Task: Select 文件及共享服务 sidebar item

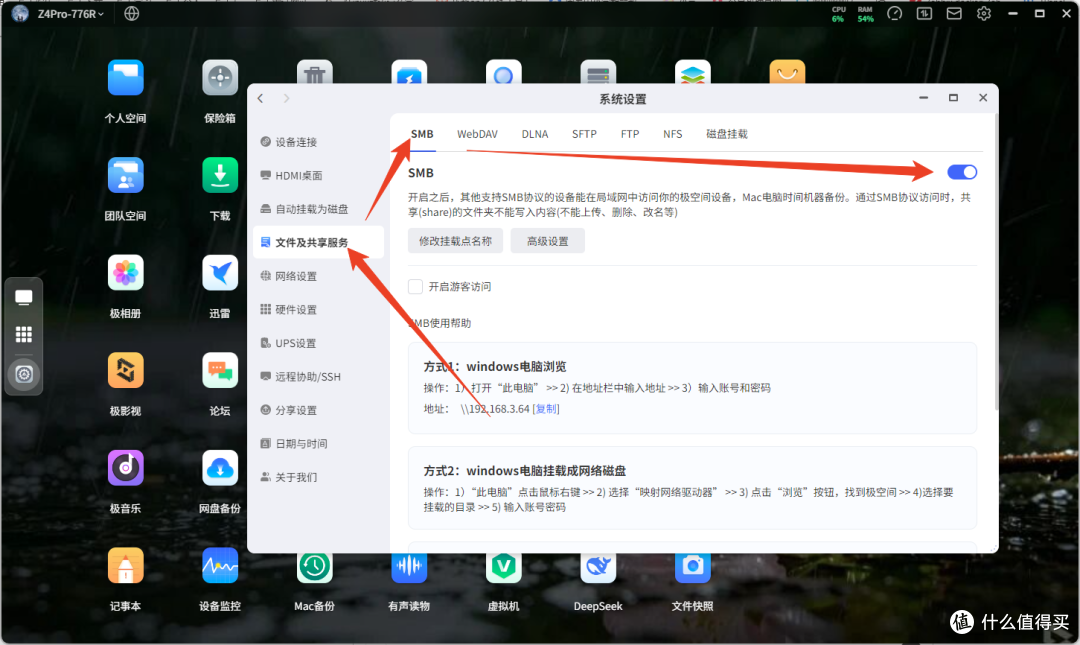Action: (318, 243)
